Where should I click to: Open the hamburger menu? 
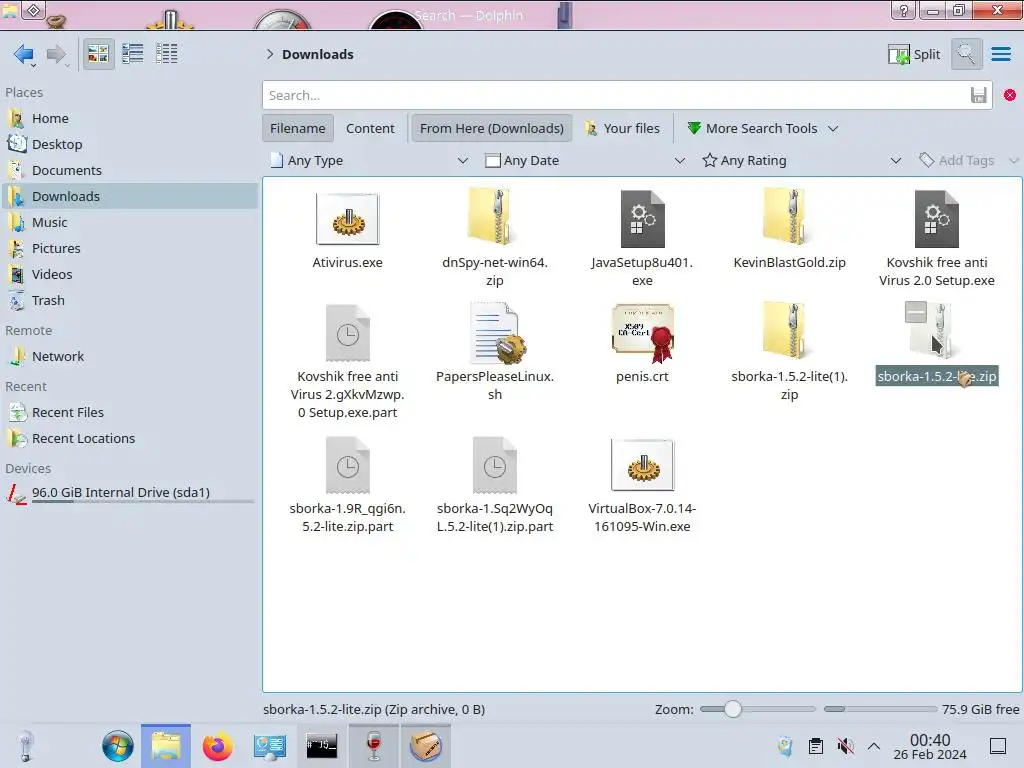tap(1000, 54)
